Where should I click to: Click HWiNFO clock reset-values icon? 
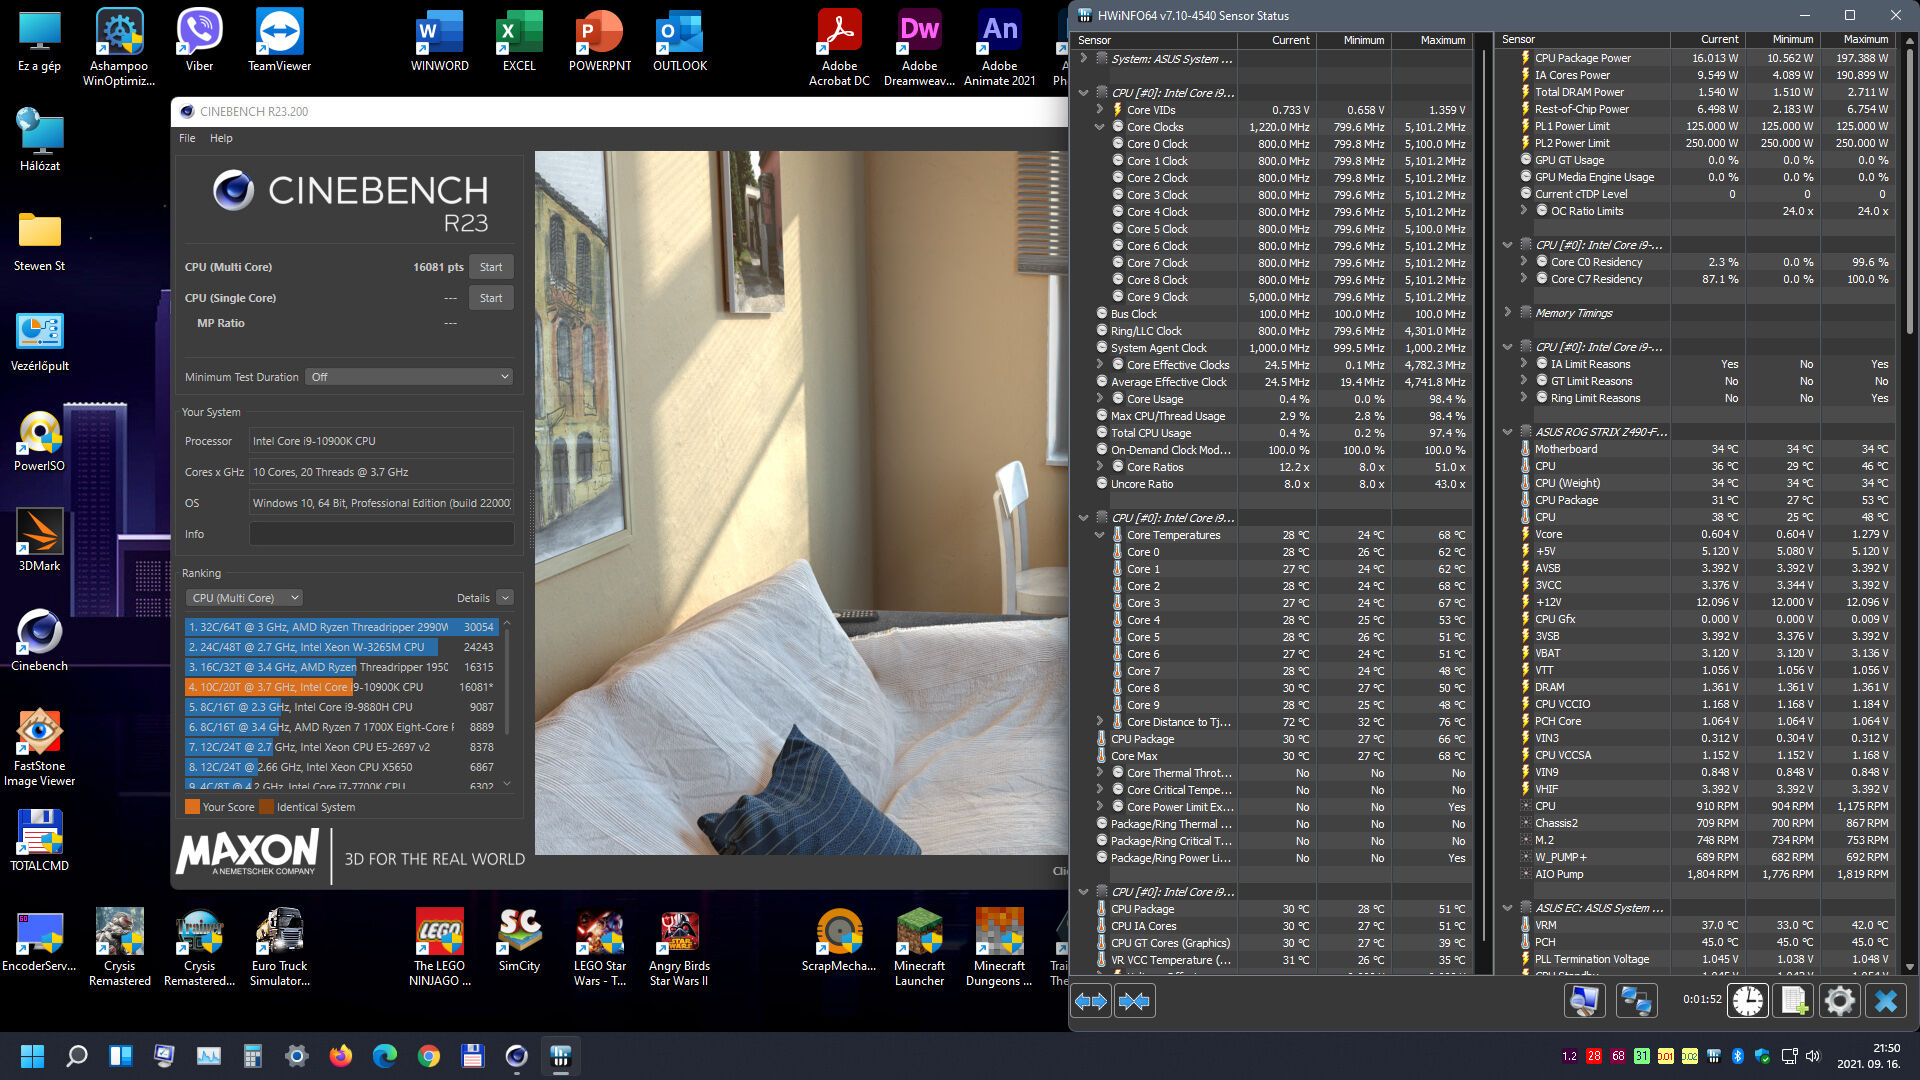point(1748,1000)
